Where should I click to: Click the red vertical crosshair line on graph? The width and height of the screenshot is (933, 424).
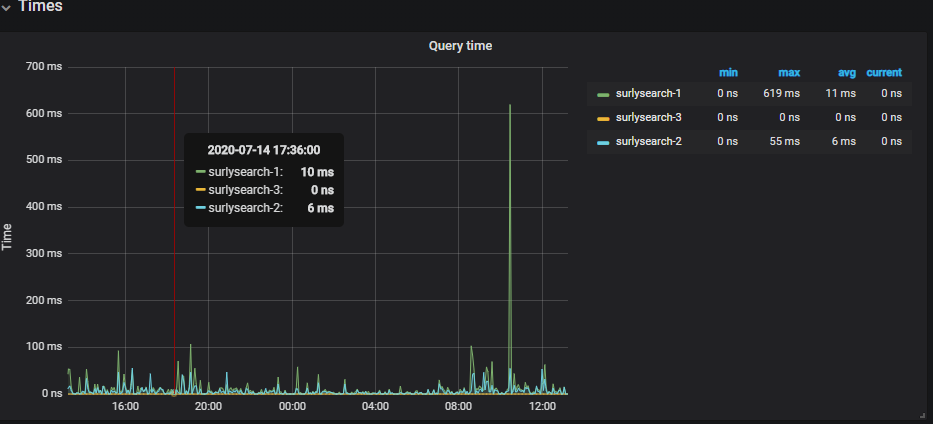point(175,300)
